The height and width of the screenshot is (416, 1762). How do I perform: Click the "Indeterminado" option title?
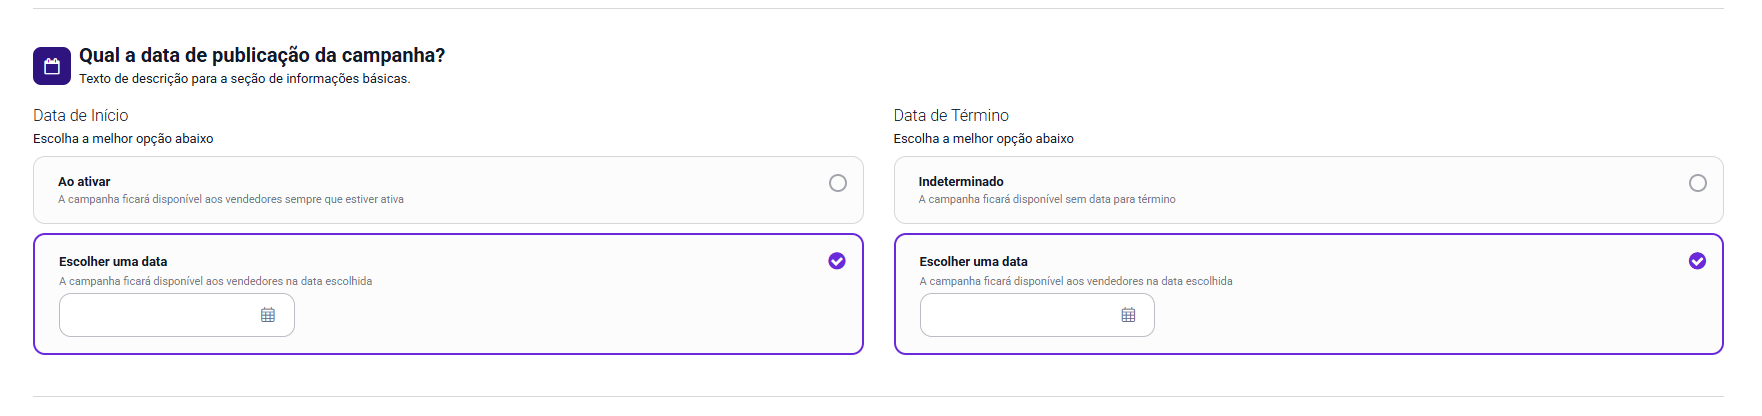click(961, 182)
